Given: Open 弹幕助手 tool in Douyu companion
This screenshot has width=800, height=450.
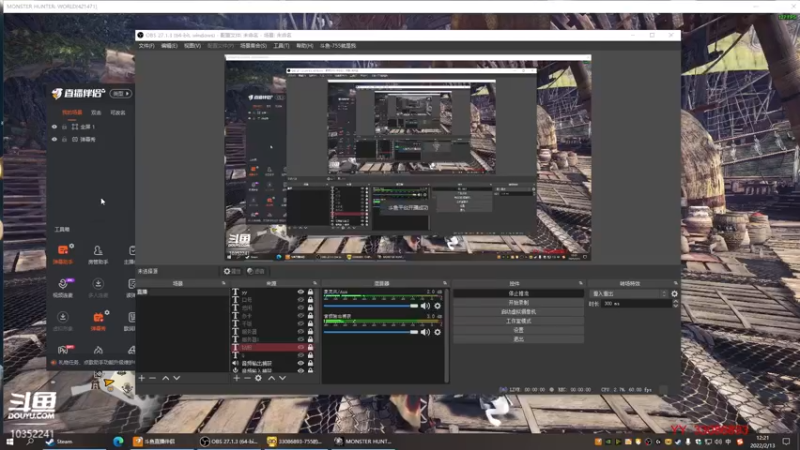Looking at the screenshot, I should tap(63, 254).
